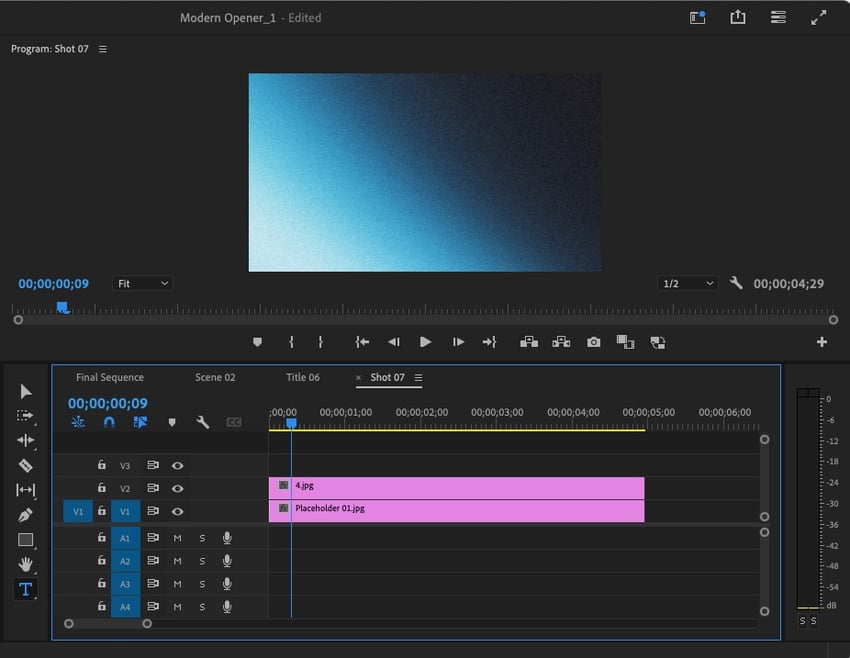This screenshot has height=658, width=850.
Task: Open the Program Shot 07 panel menu
Action: coord(104,48)
